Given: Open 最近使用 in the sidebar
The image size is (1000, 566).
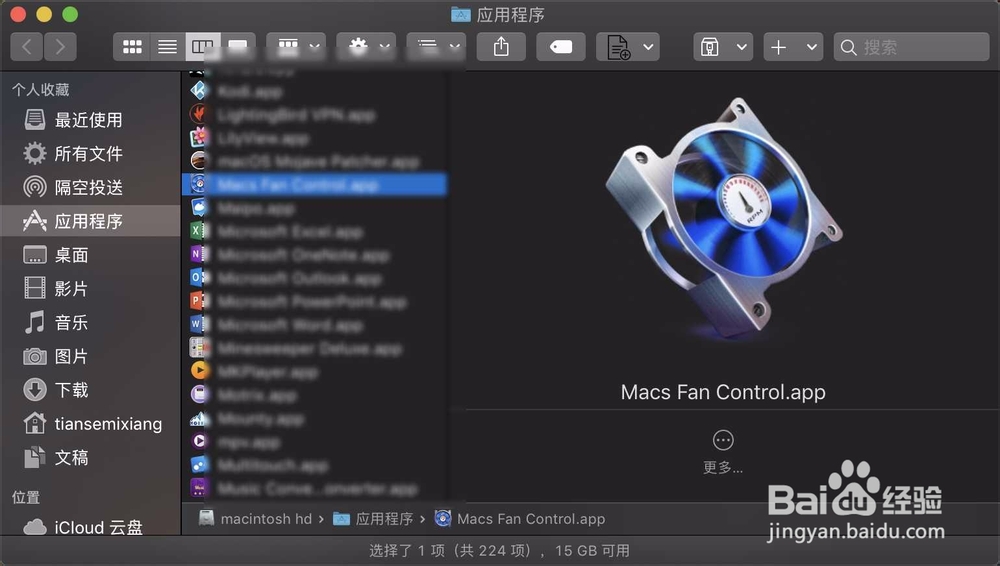Looking at the screenshot, I should pos(89,119).
